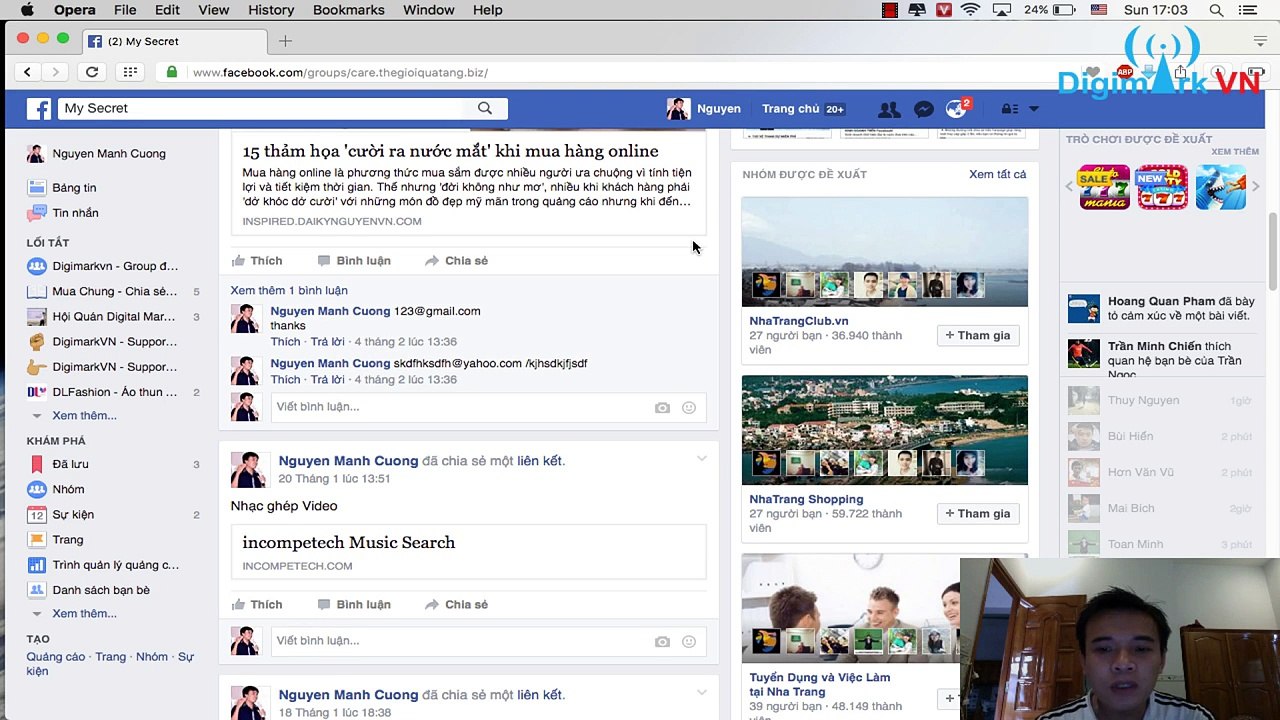This screenshot has width=1280, height=720.
Task: Open NhaTrangClub.vn group cover image
Action: pyautogui.click(x=884, y=252)
